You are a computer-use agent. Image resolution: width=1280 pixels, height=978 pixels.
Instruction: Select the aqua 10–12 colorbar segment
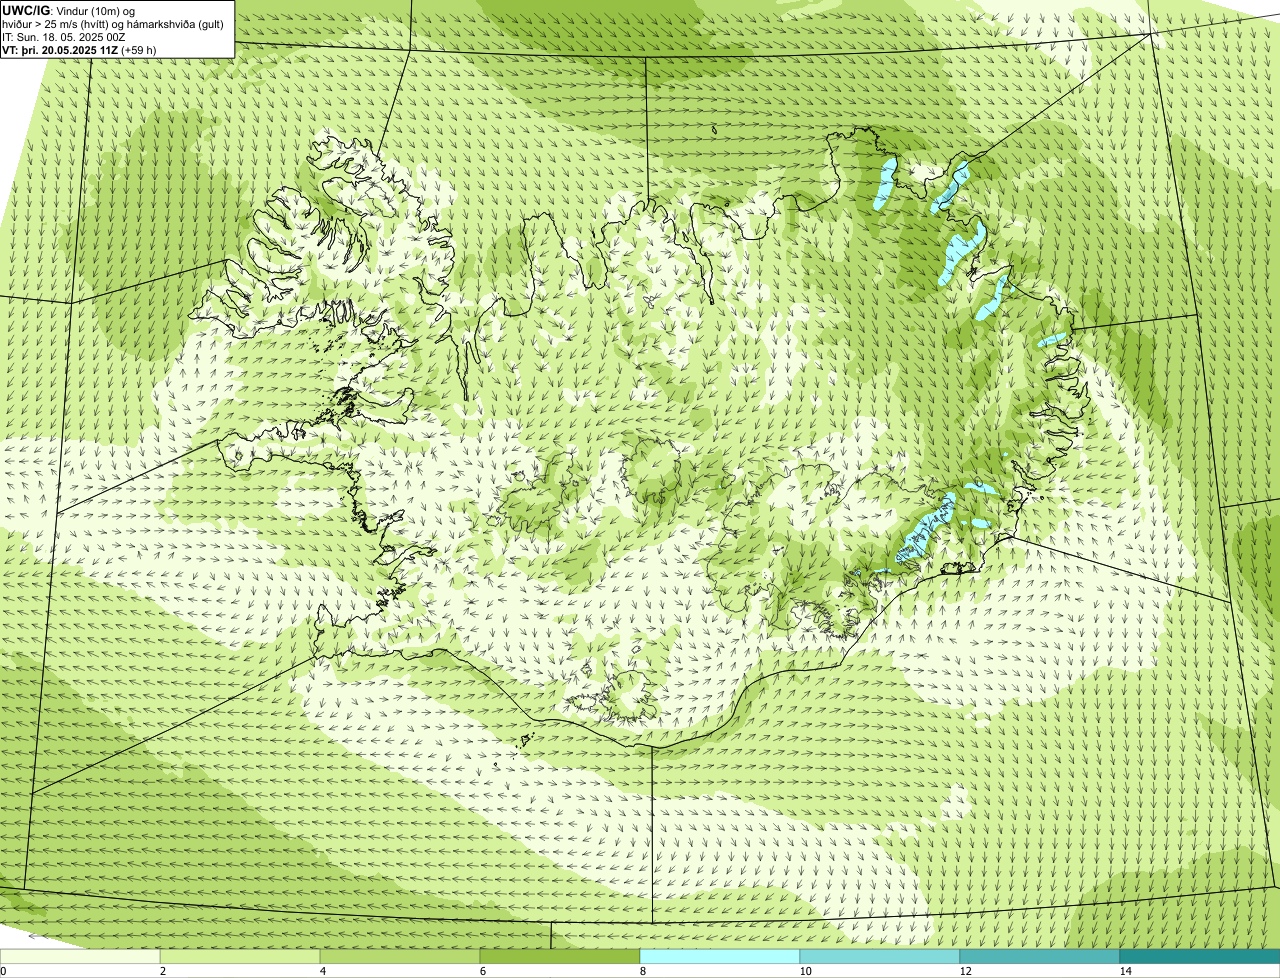coord(880,956)
